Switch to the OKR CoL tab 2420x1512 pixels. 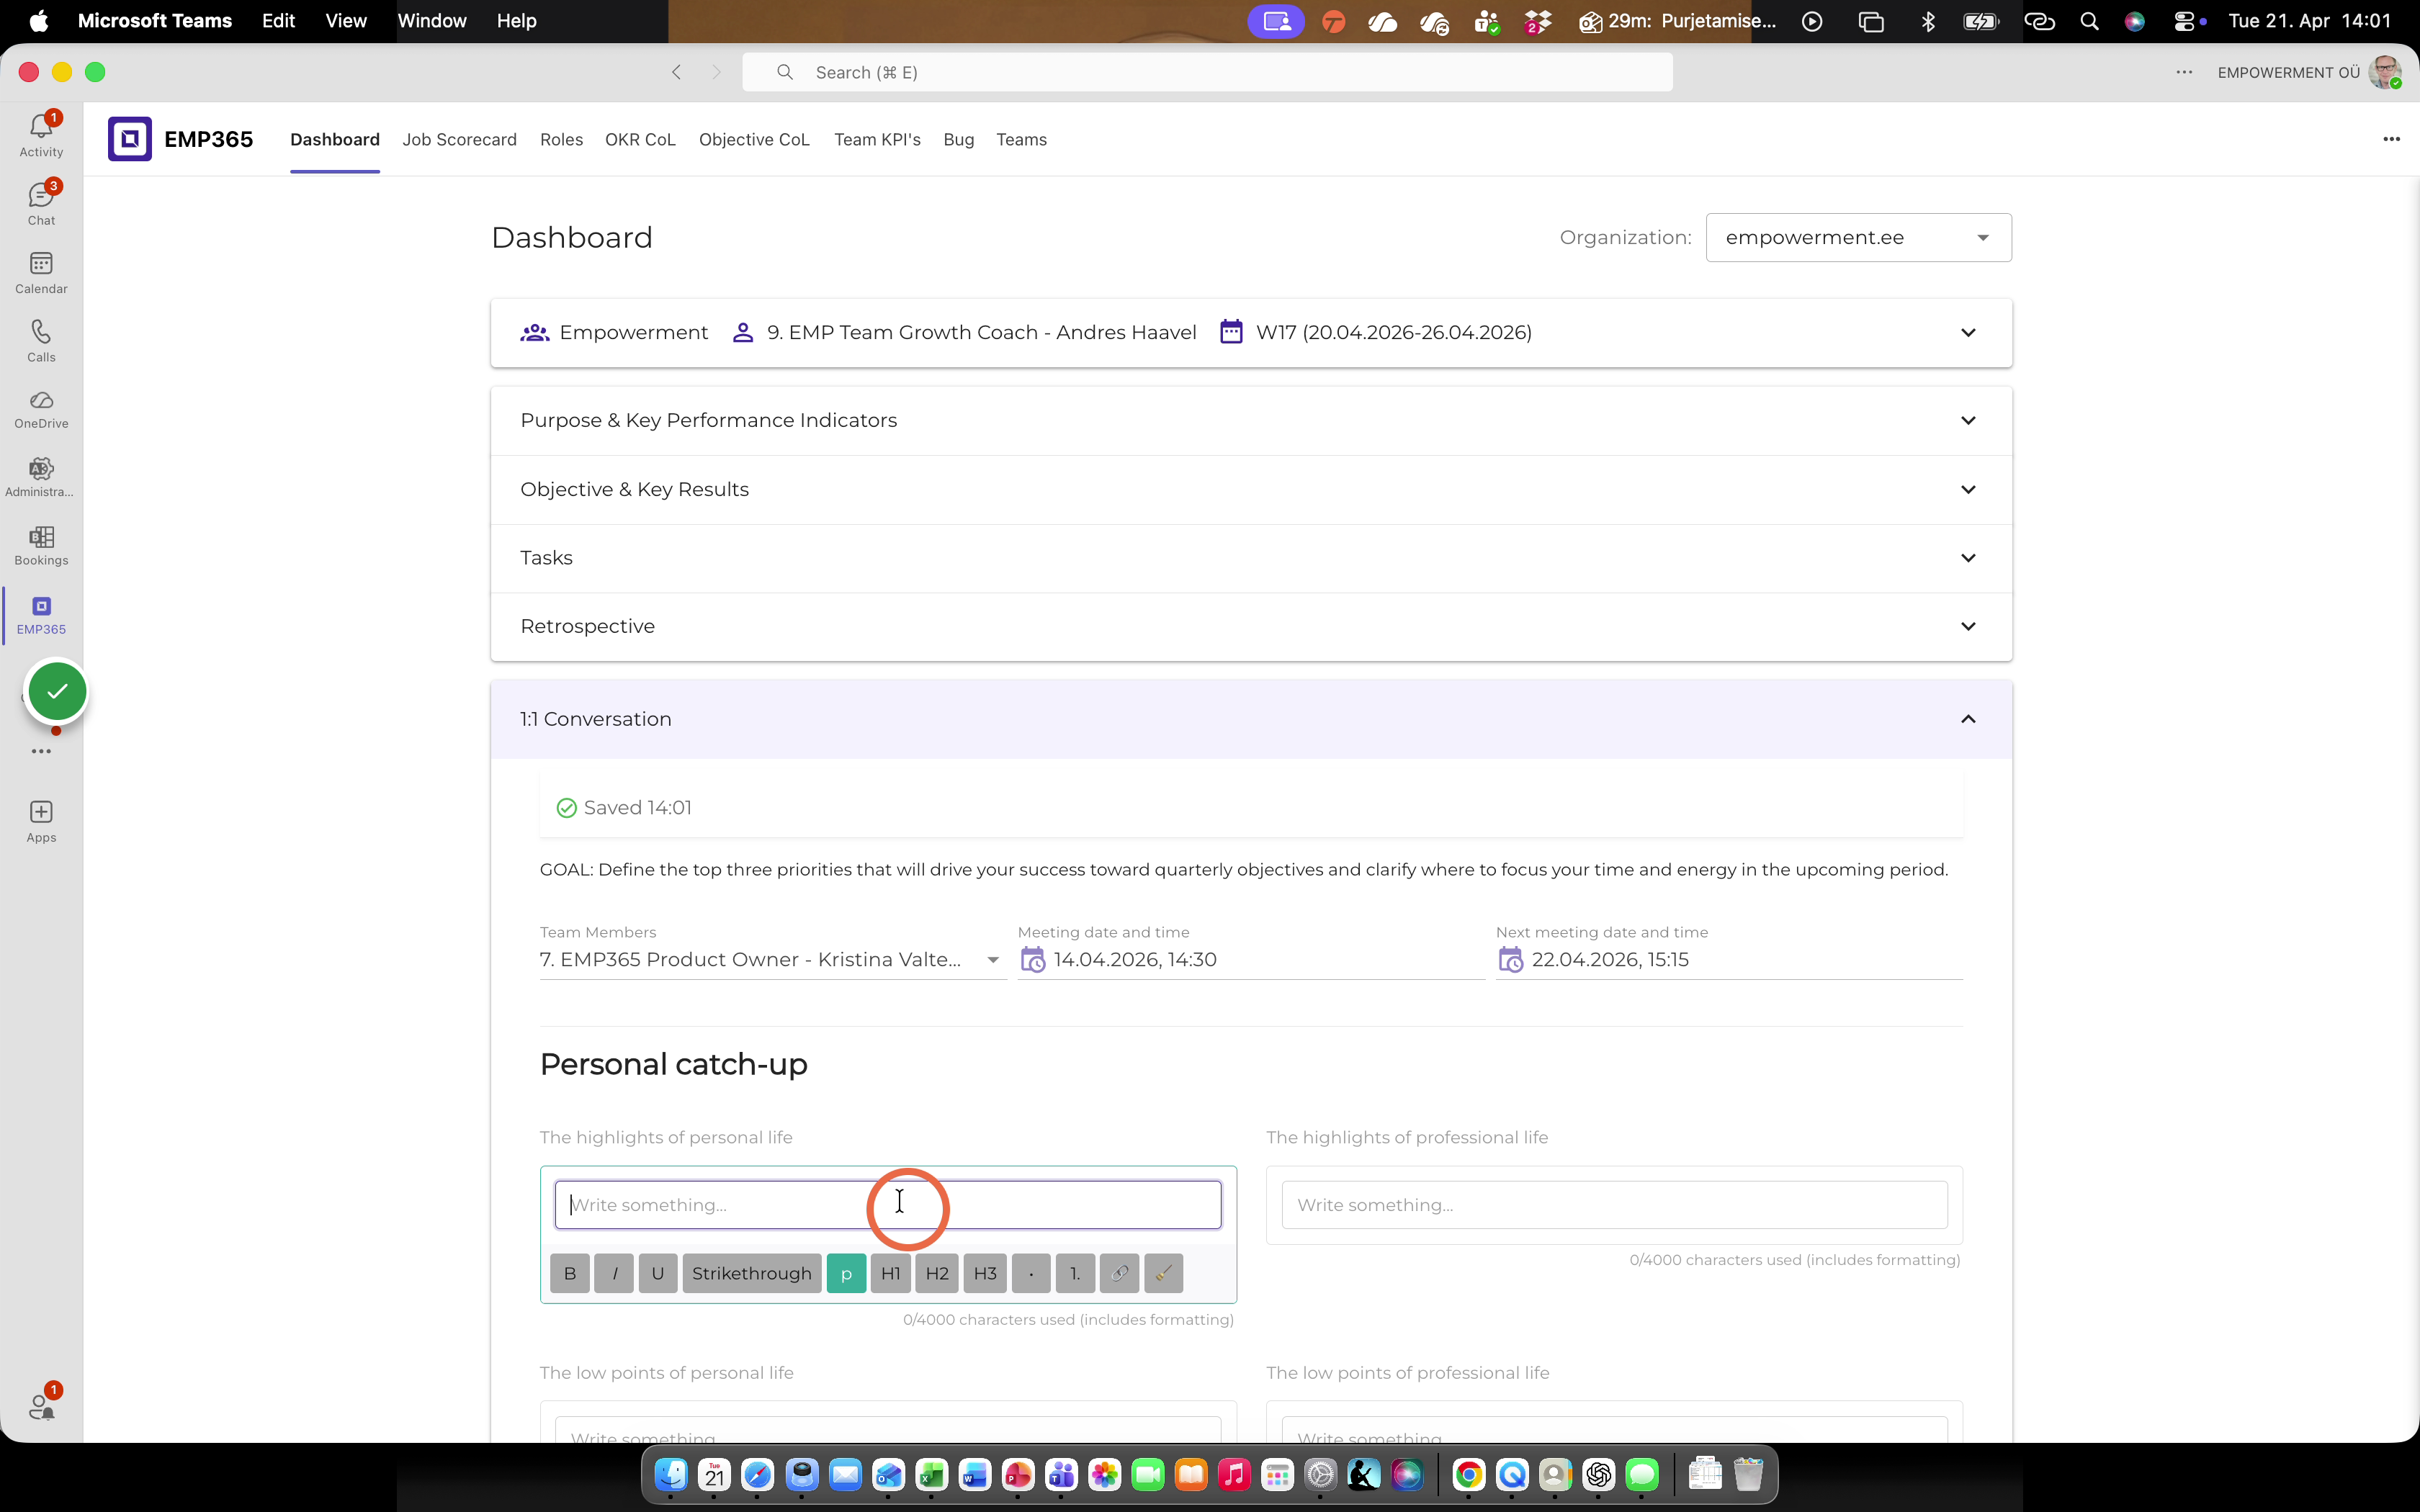coord(640,140)
